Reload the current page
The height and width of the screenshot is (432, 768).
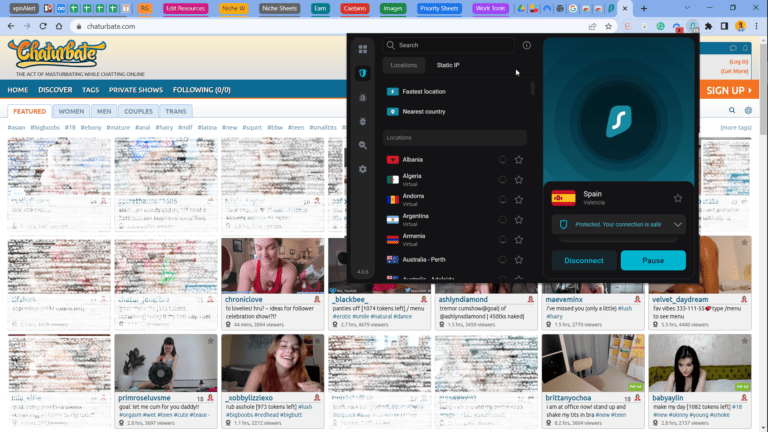(x=43, y=26)
